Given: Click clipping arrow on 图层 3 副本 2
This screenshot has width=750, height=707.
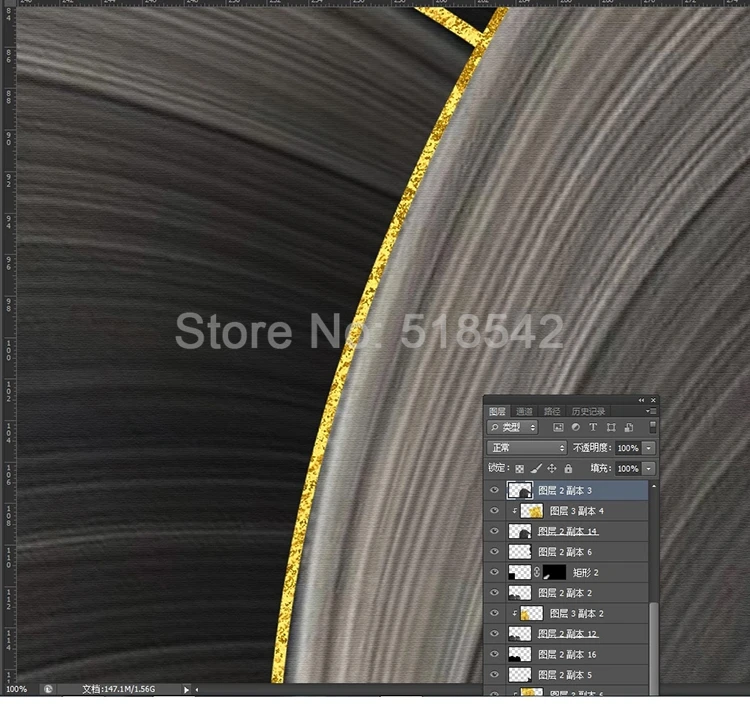Looking at the screenshot, I should tap(514, 613).
